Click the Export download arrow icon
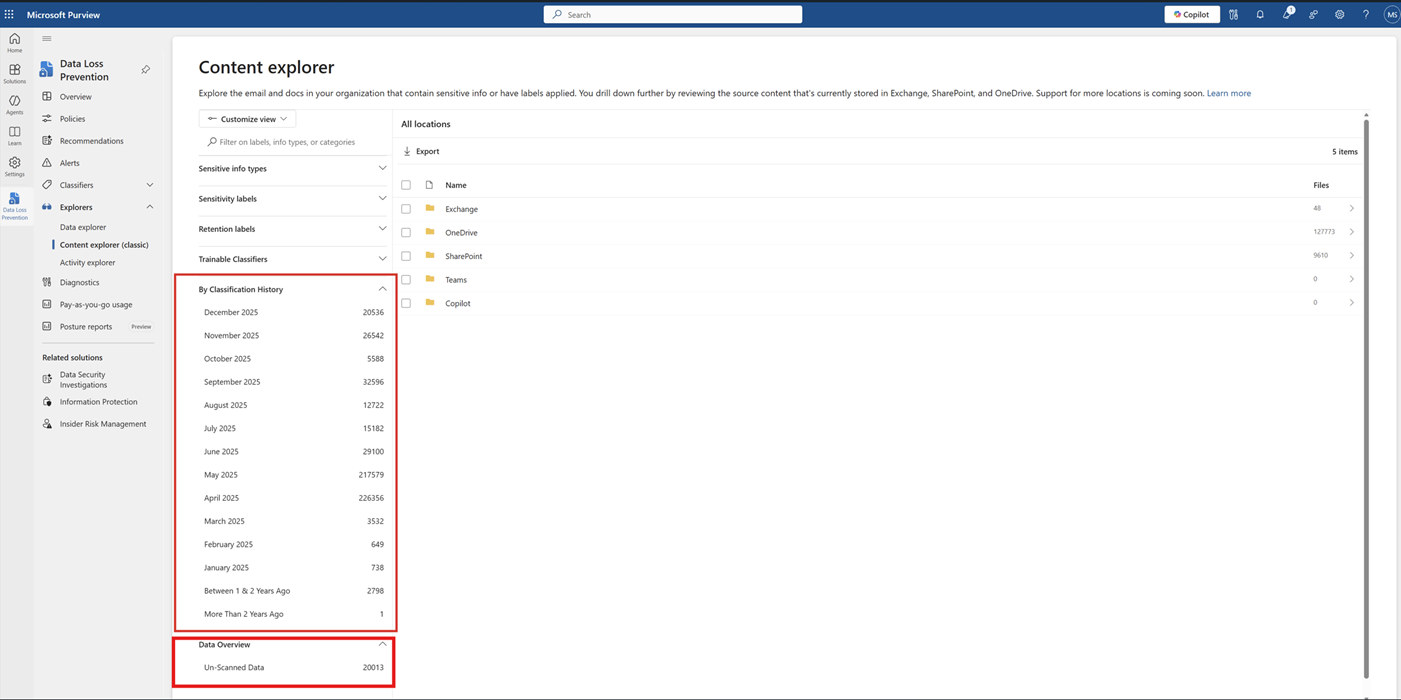Viewport: 1401px width, 700px height. 407,151
